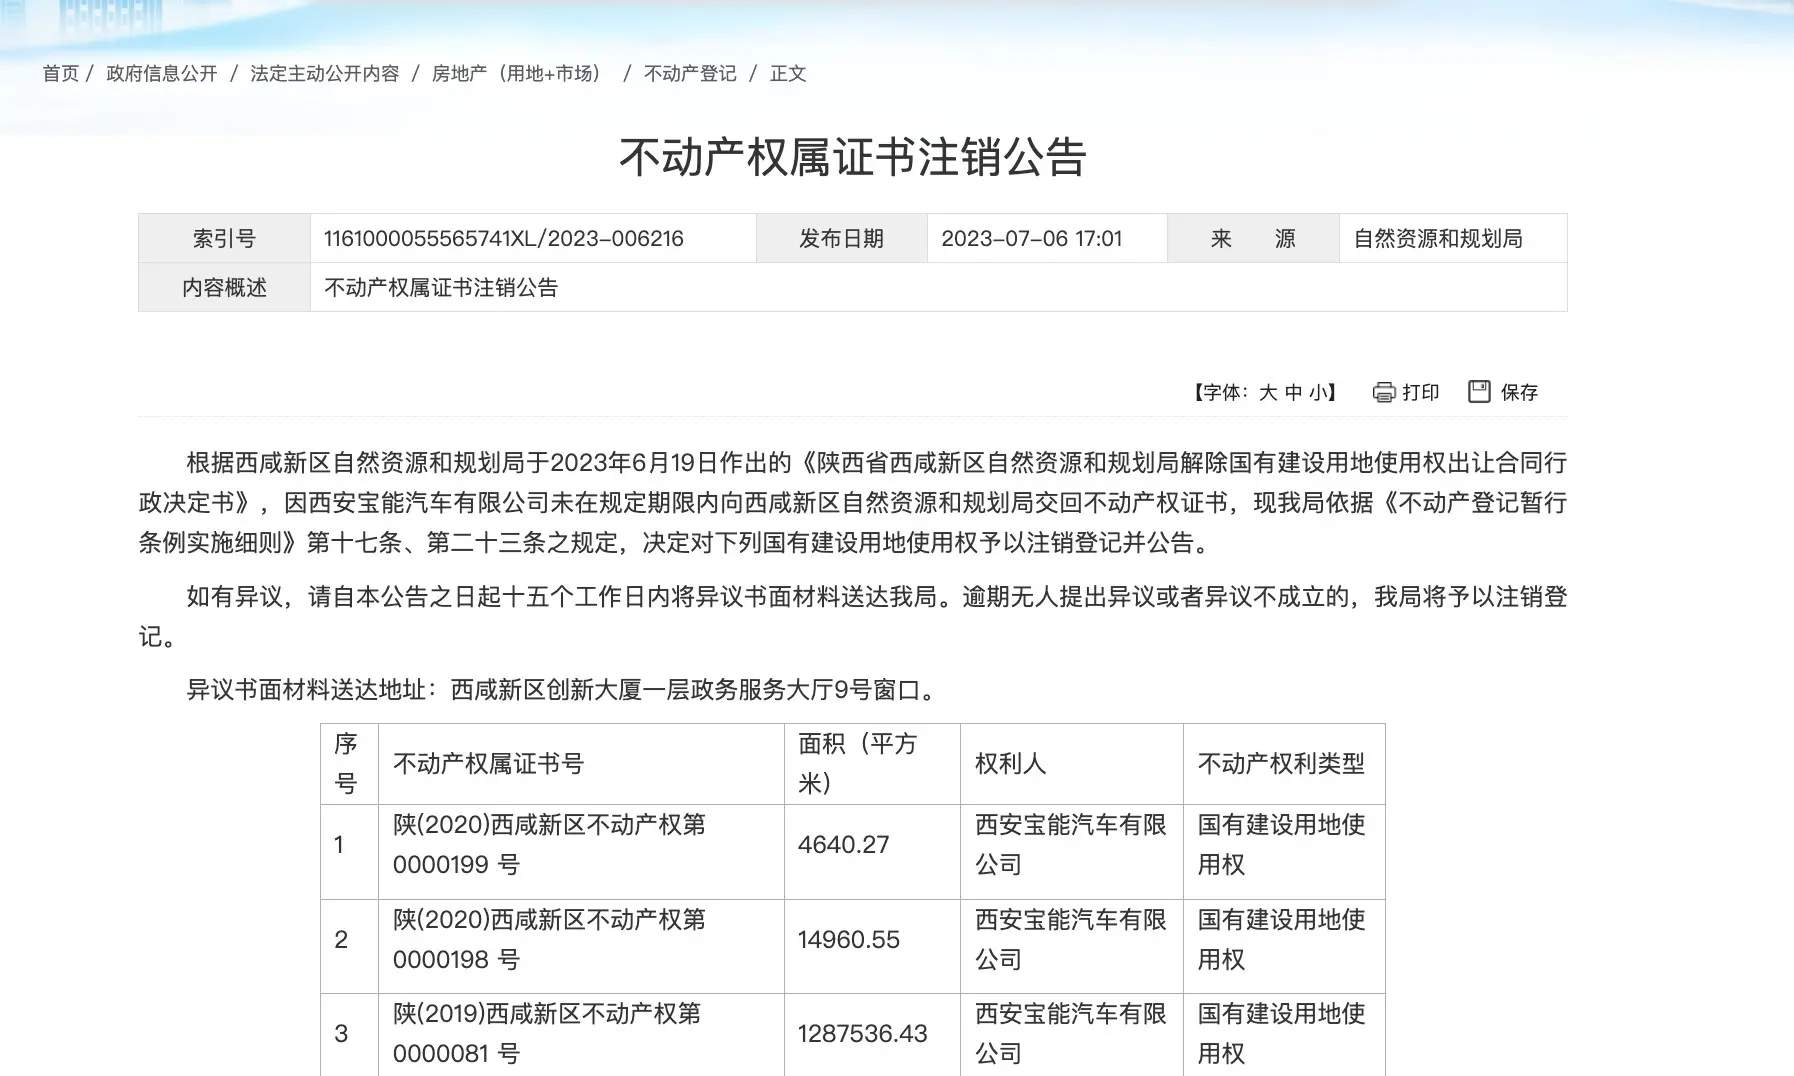The height and width of the screenshot is (1076, 1794).
Task: Set font size to 中
Action: coord(1294,392)
